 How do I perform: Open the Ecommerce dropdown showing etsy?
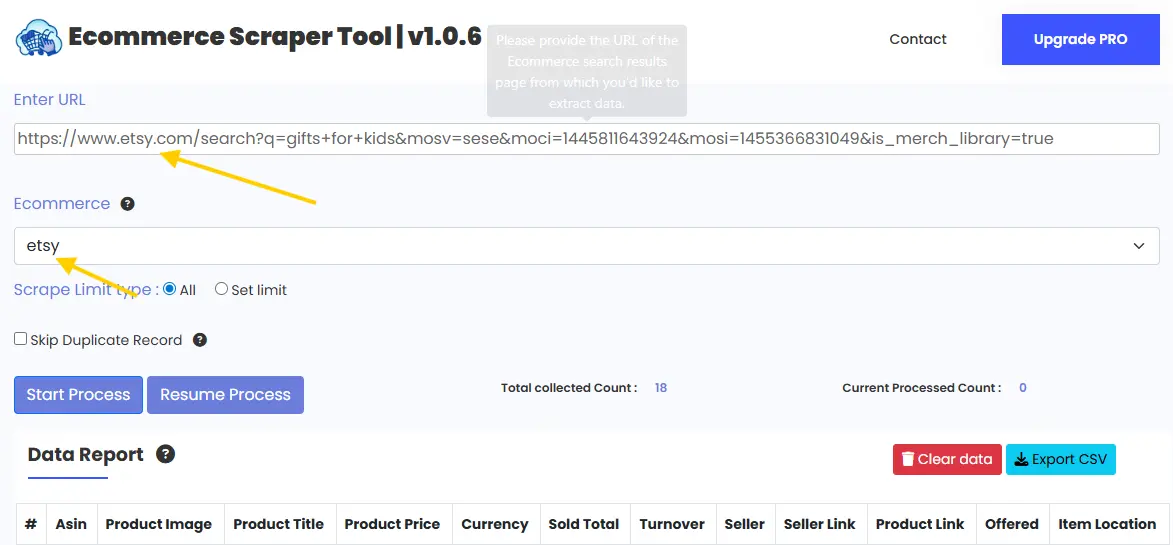(x=586, y=246)
